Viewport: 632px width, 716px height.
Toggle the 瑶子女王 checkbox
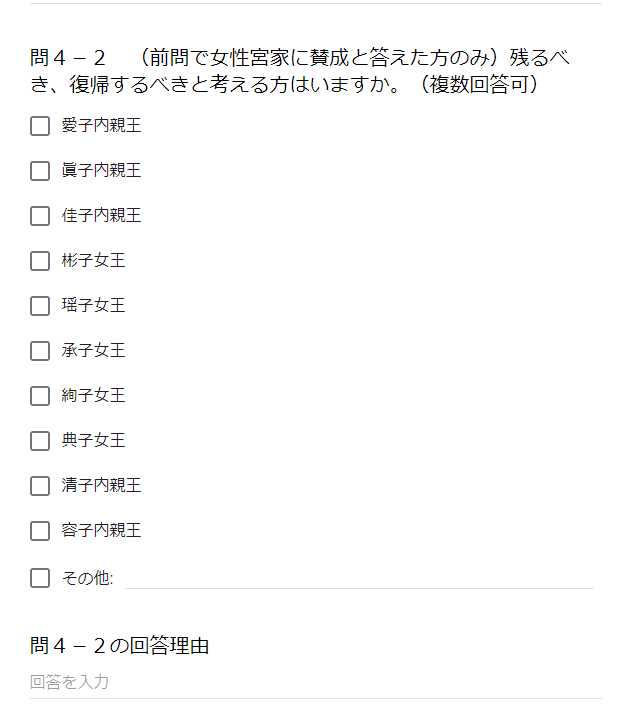[x=40, y=306]
